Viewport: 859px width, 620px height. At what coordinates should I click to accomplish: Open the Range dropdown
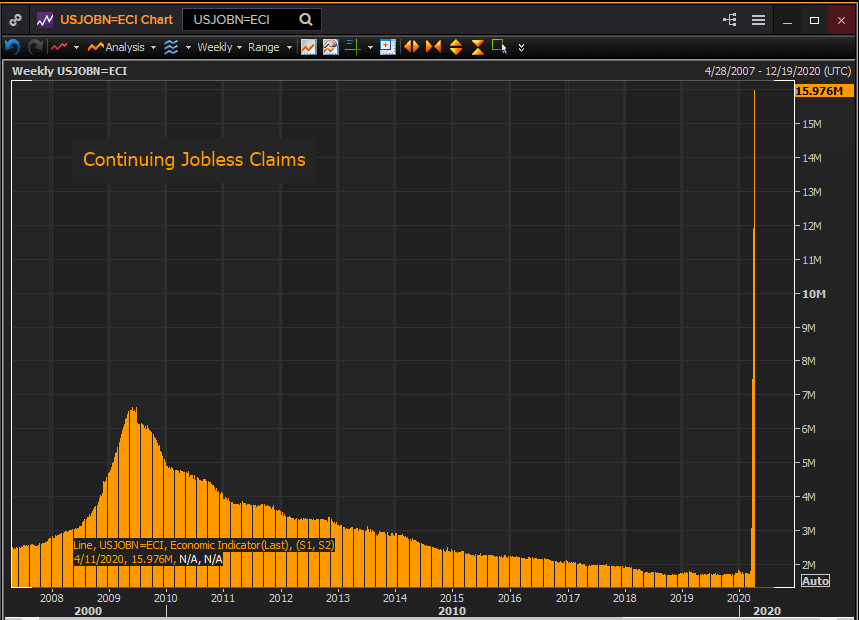coord(270,47)
